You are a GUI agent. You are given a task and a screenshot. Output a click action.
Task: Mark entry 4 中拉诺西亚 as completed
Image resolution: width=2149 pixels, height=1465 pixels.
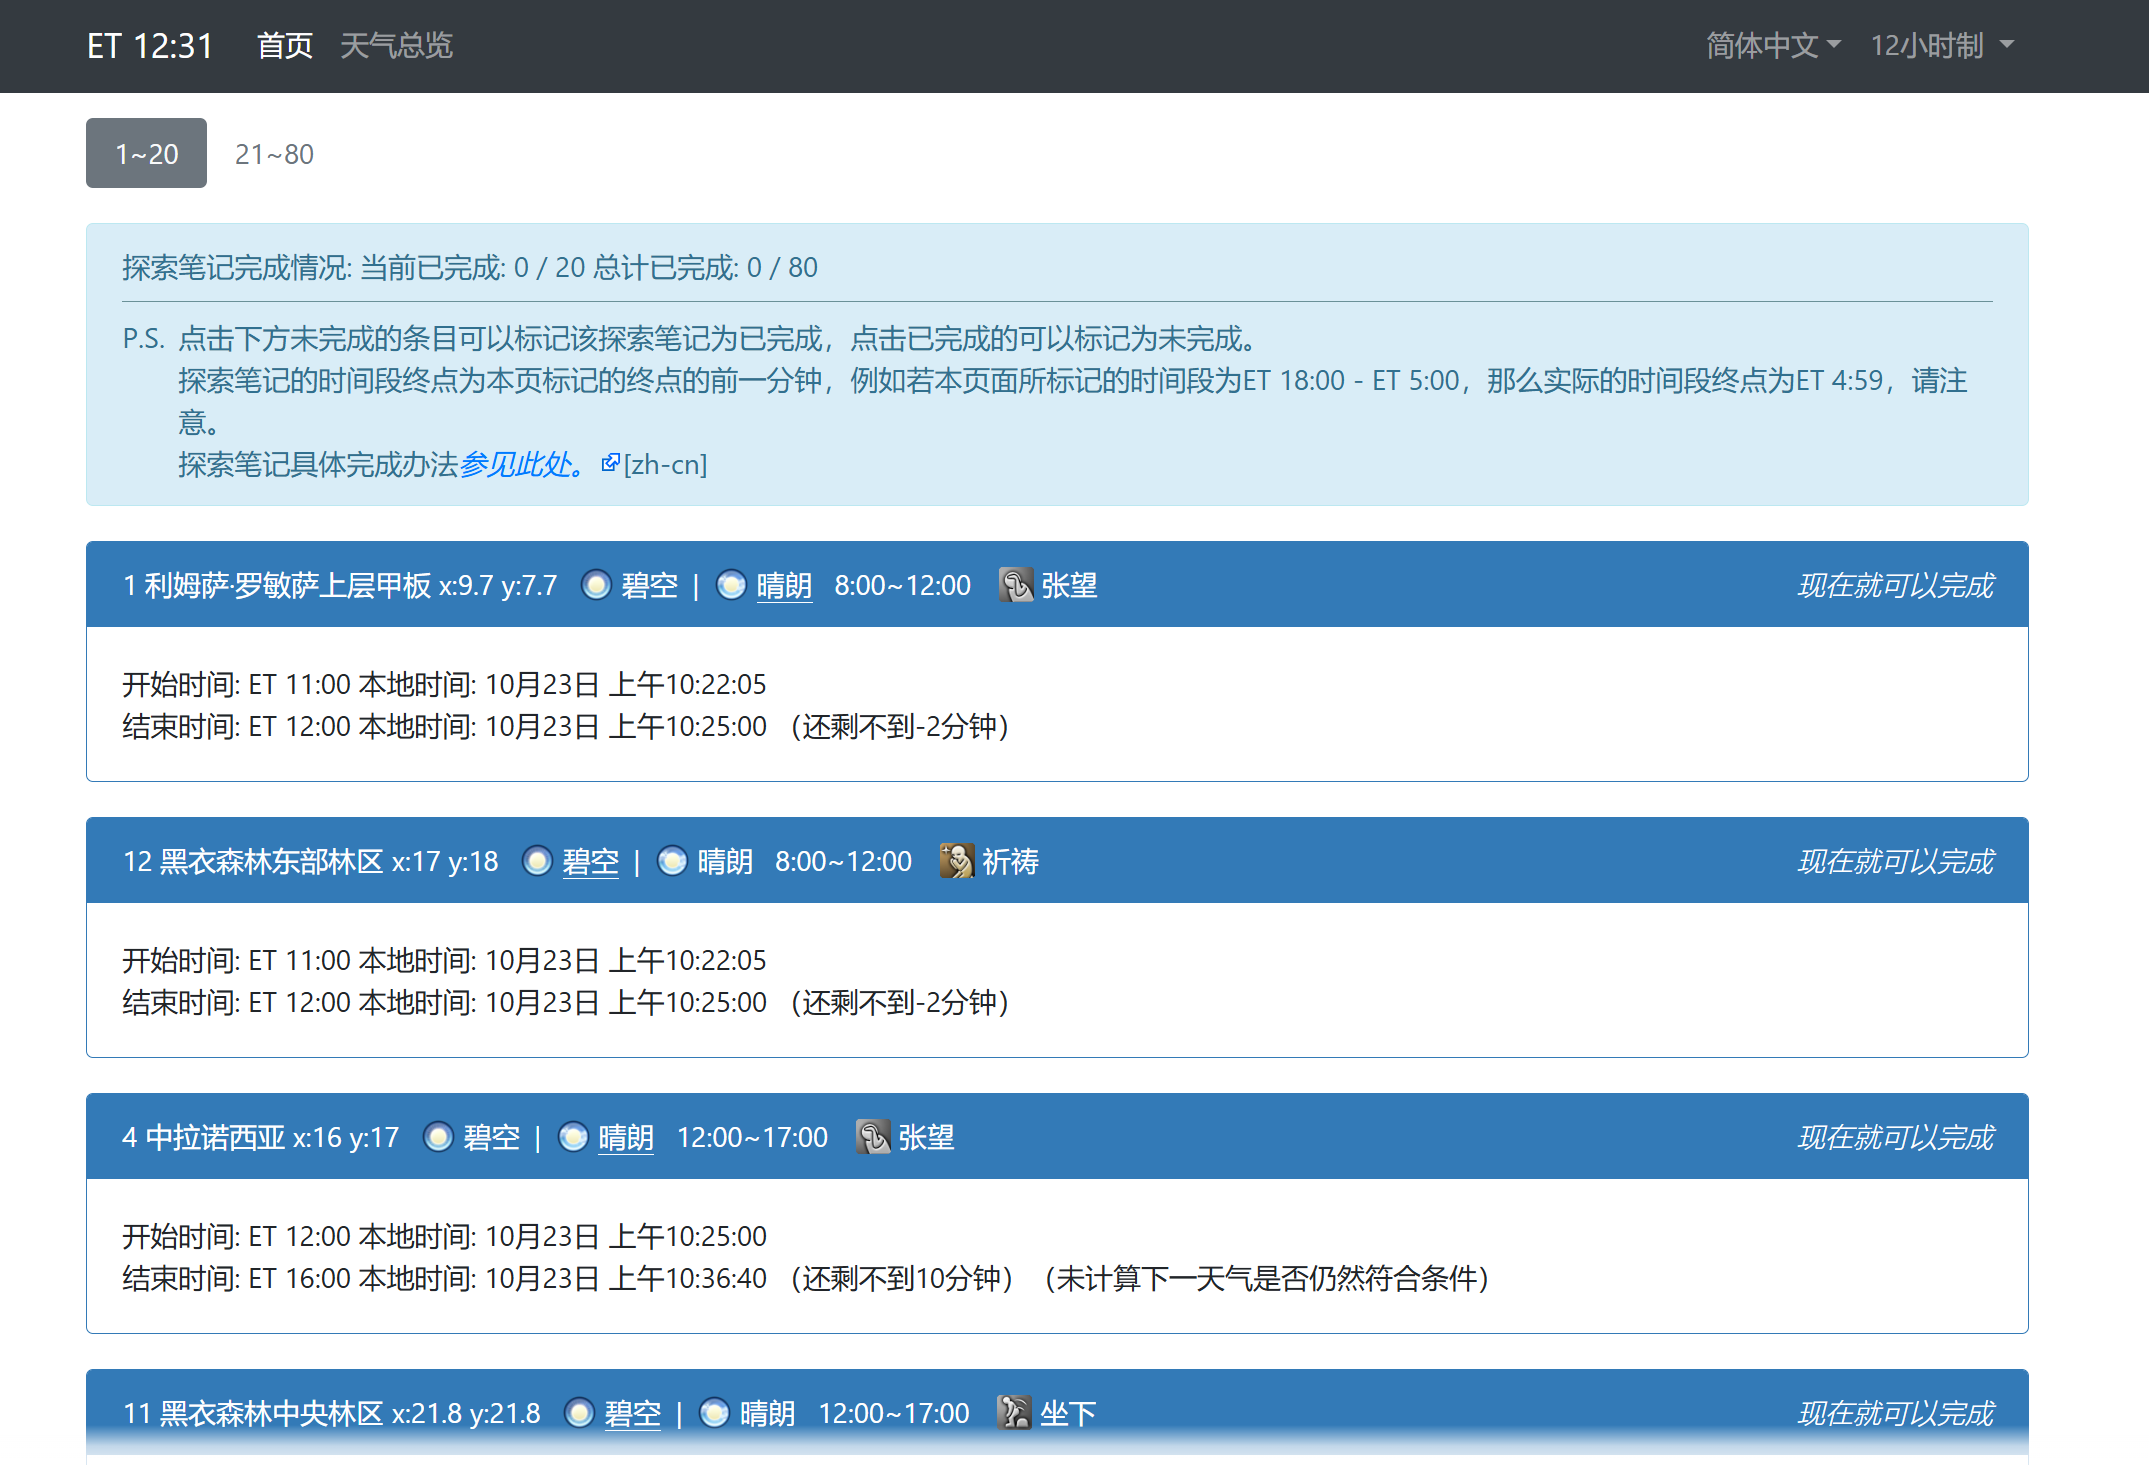click(x=1057, y=1137)
